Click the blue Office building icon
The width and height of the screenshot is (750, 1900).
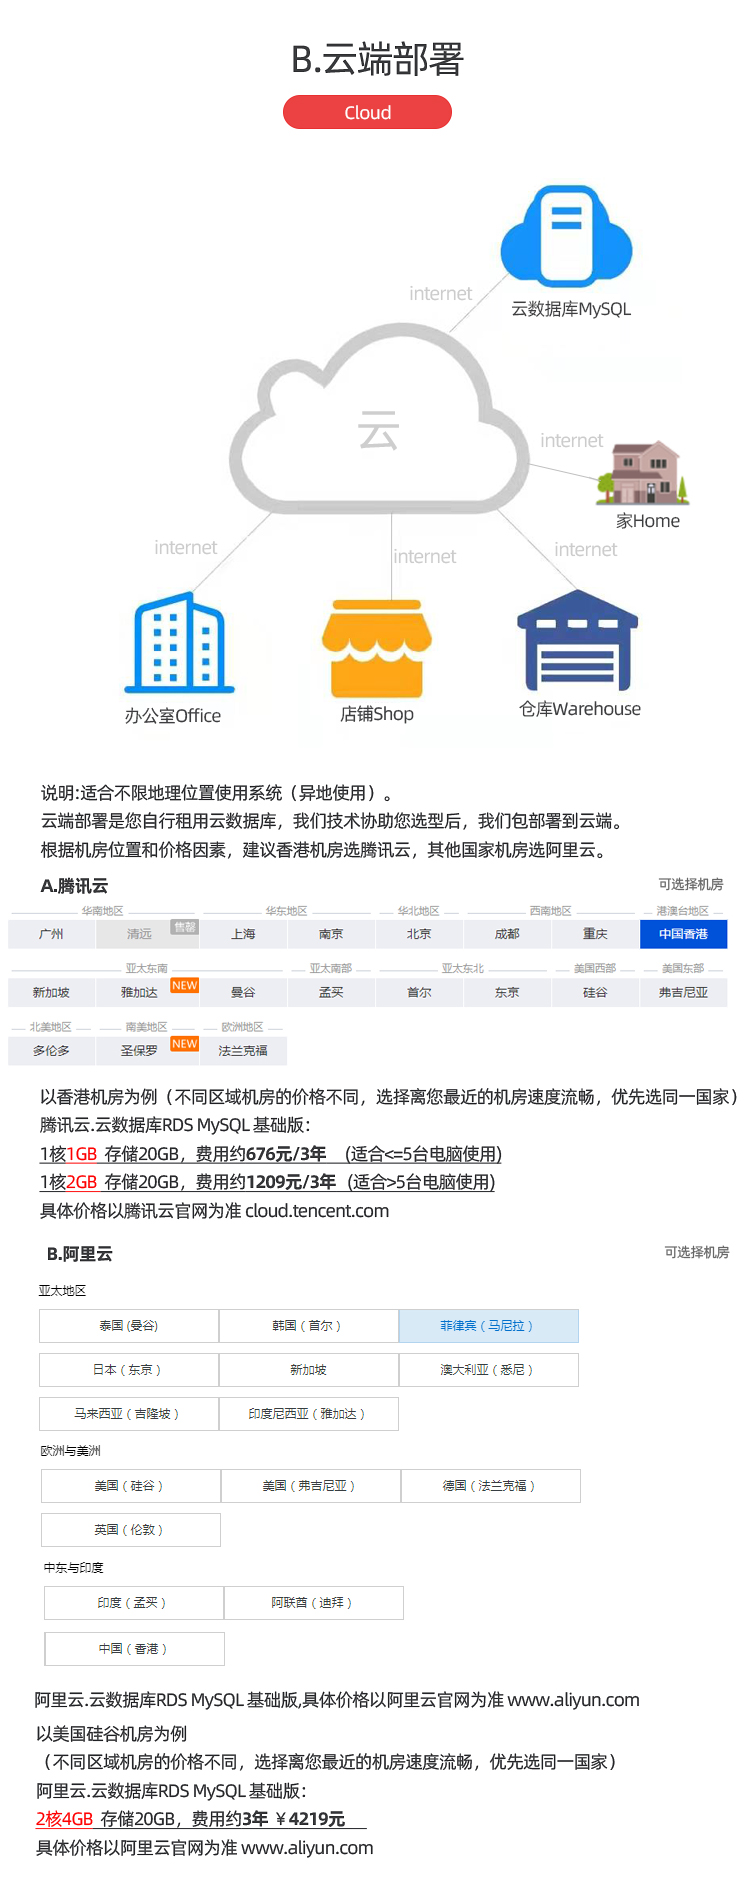[179, 642]
